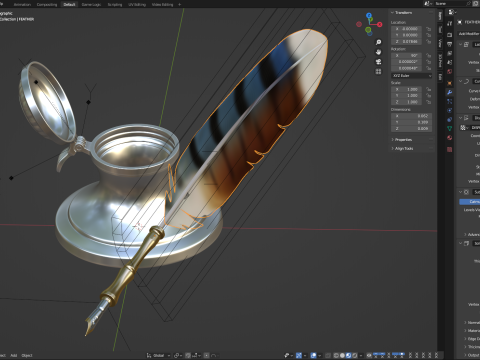Open the Modifiers wrench properties tab
Viewport: 480px width, 360px height.
(x=449, y=92)
